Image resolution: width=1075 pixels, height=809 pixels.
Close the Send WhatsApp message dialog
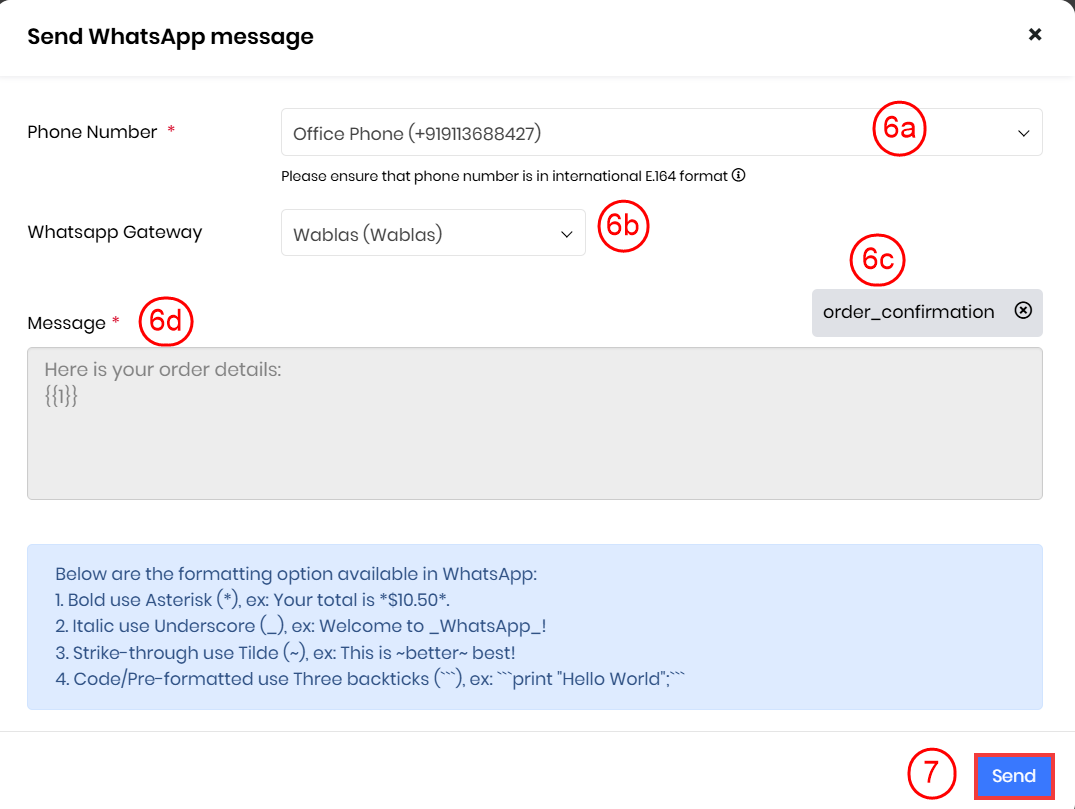point(1035,35)
